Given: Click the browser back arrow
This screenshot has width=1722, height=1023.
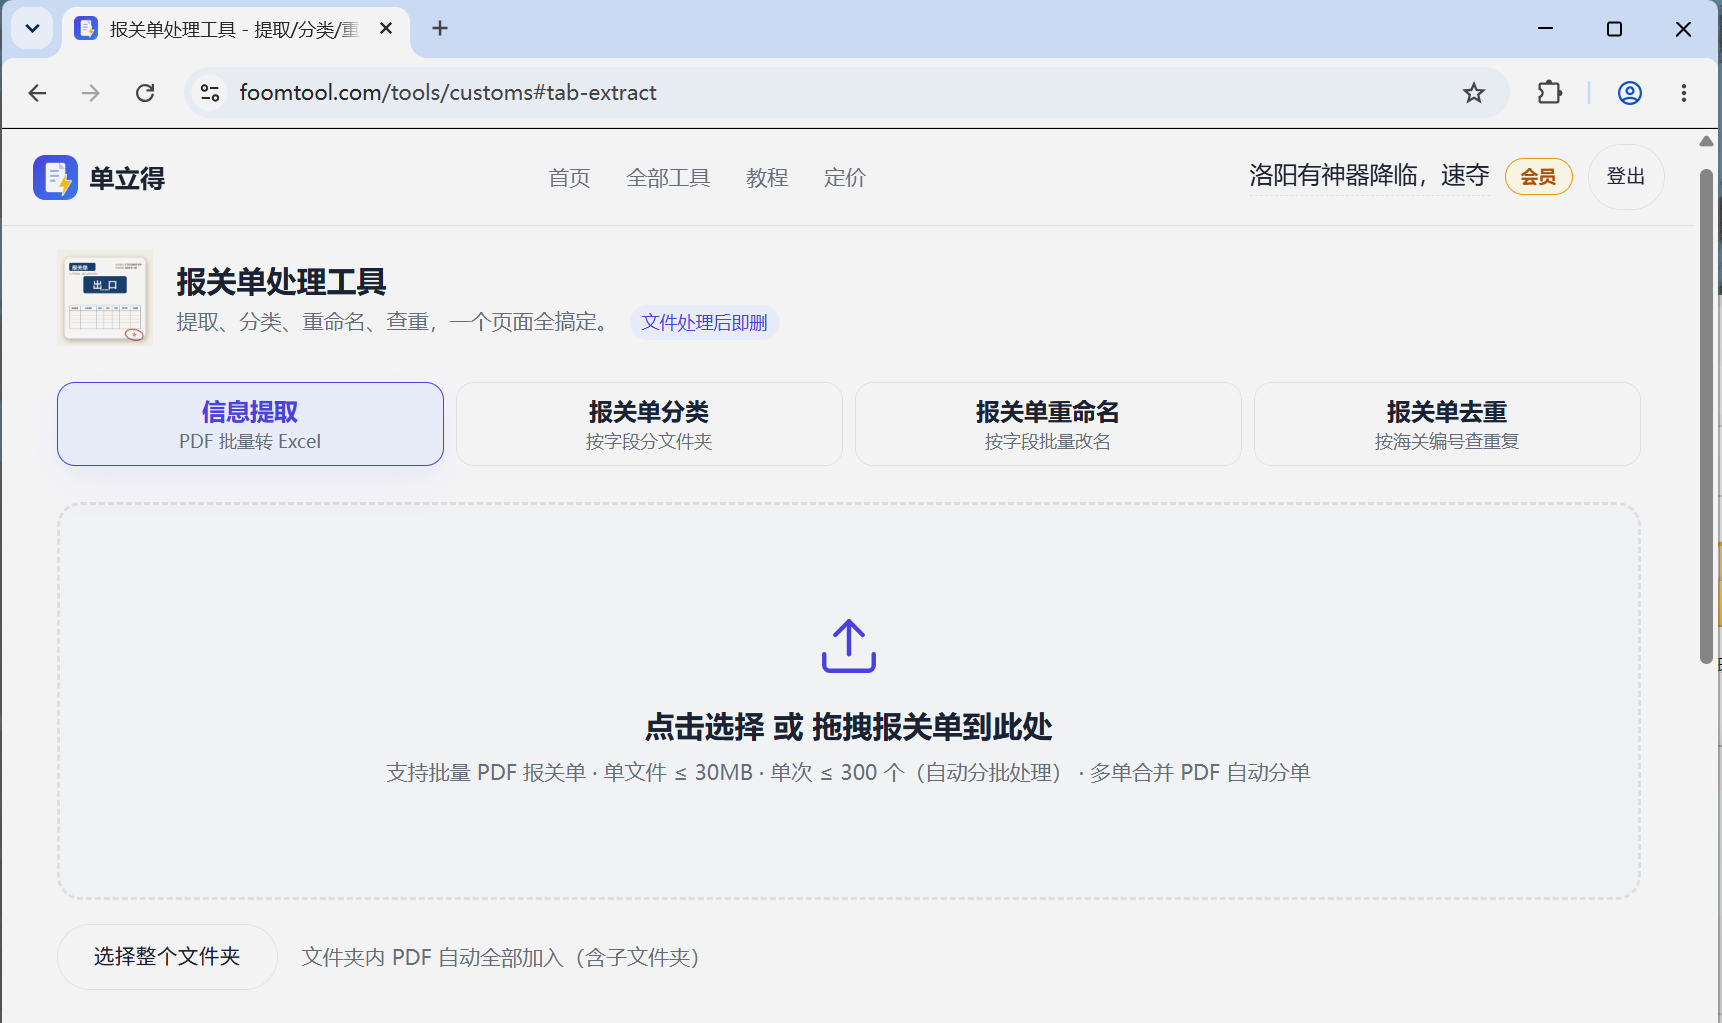Looking at the screenshot, I should [37, 93].
